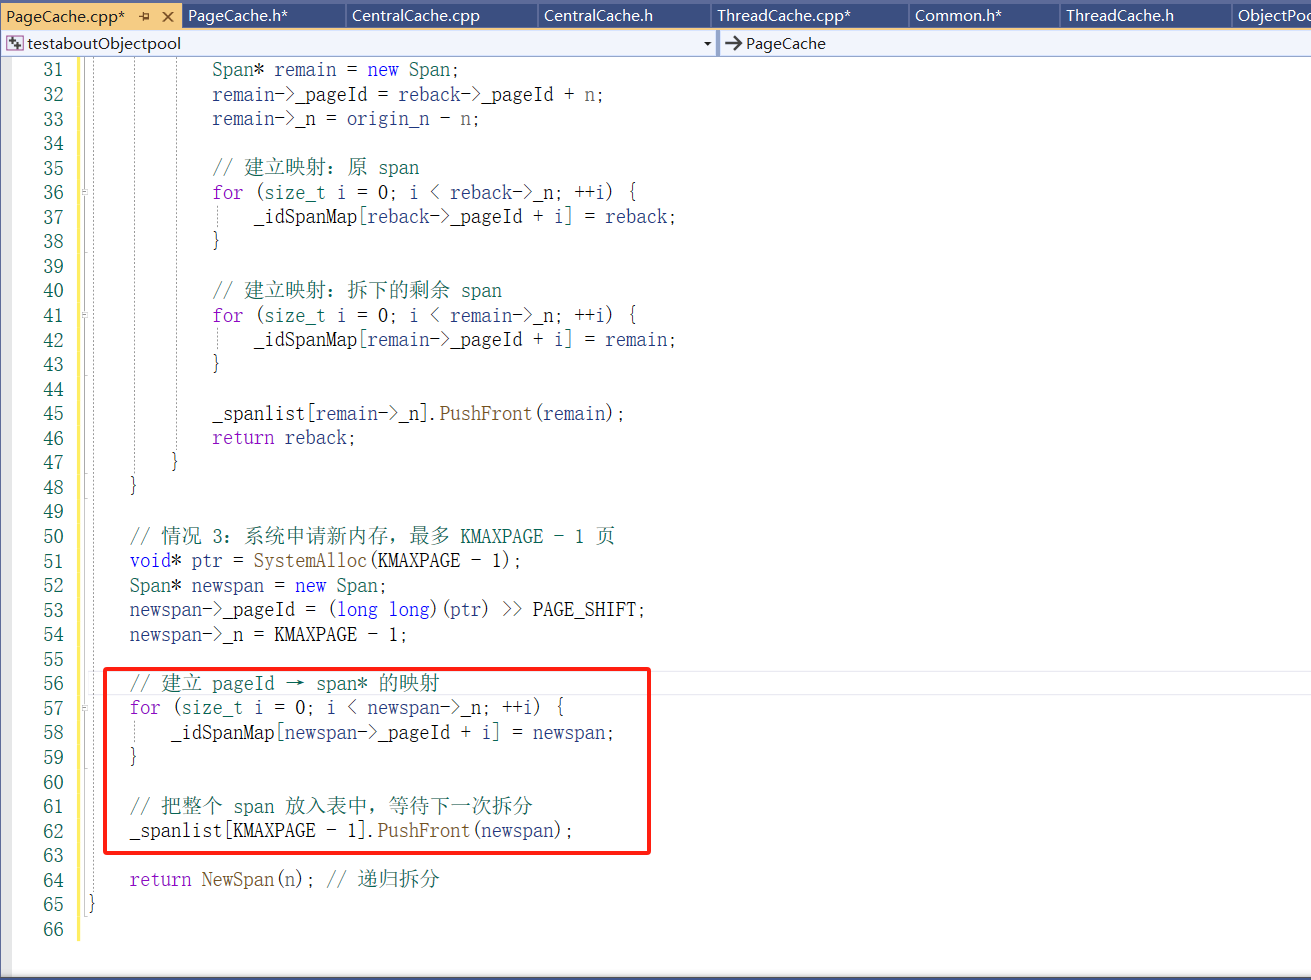
Task: Click 'PushFront(remain)' on line 45
Action: pyautogui.click(x=526, y=414)
